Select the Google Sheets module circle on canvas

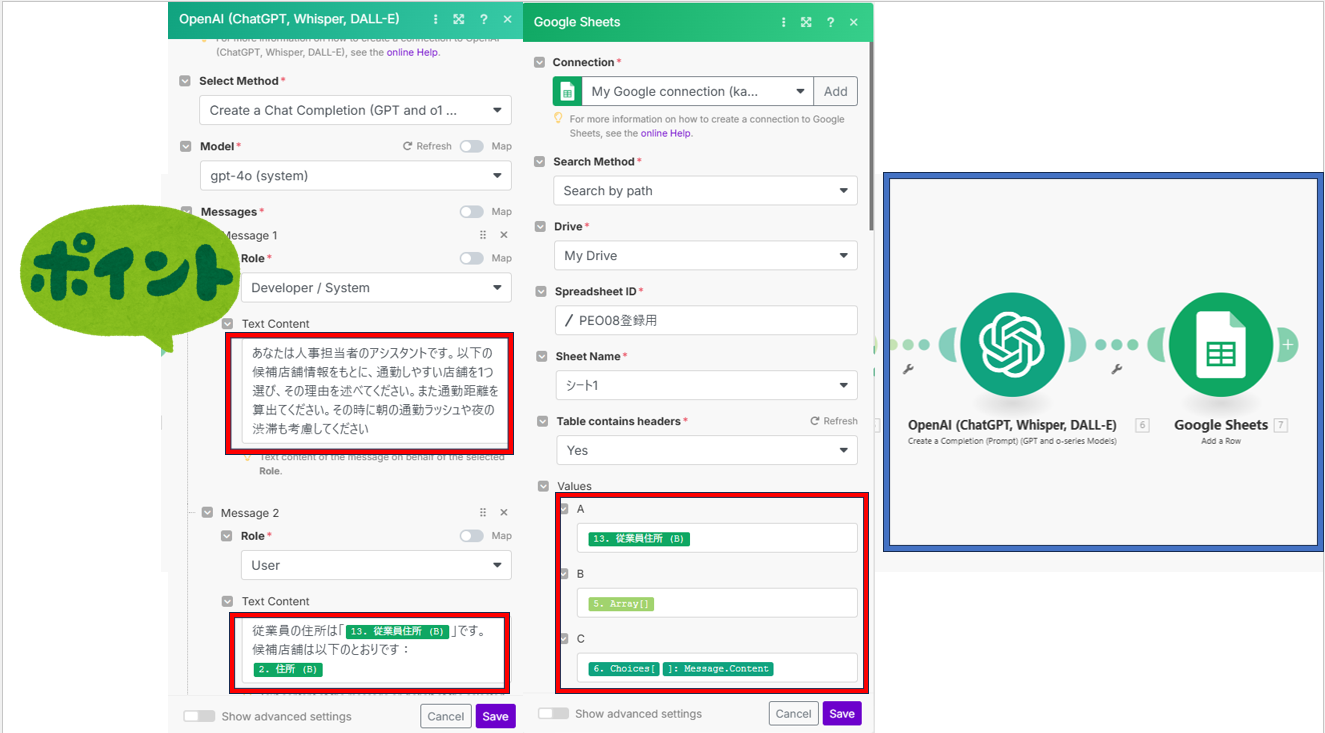[x=1221, y=344]
